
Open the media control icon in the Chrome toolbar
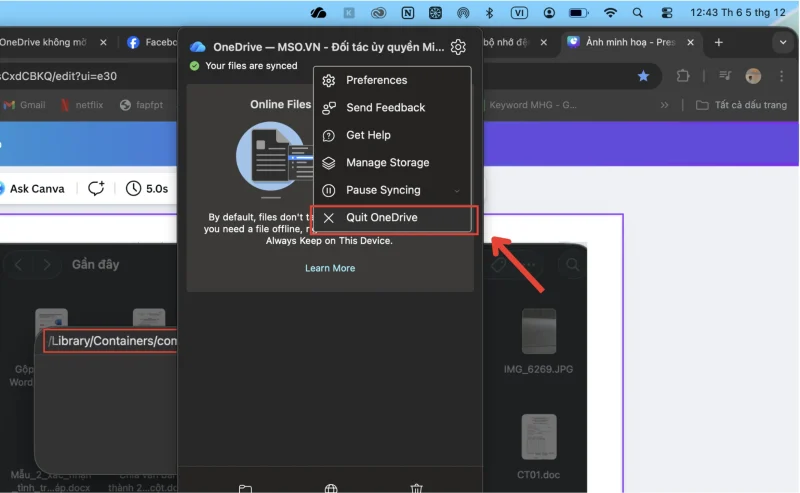click(724, 76)
